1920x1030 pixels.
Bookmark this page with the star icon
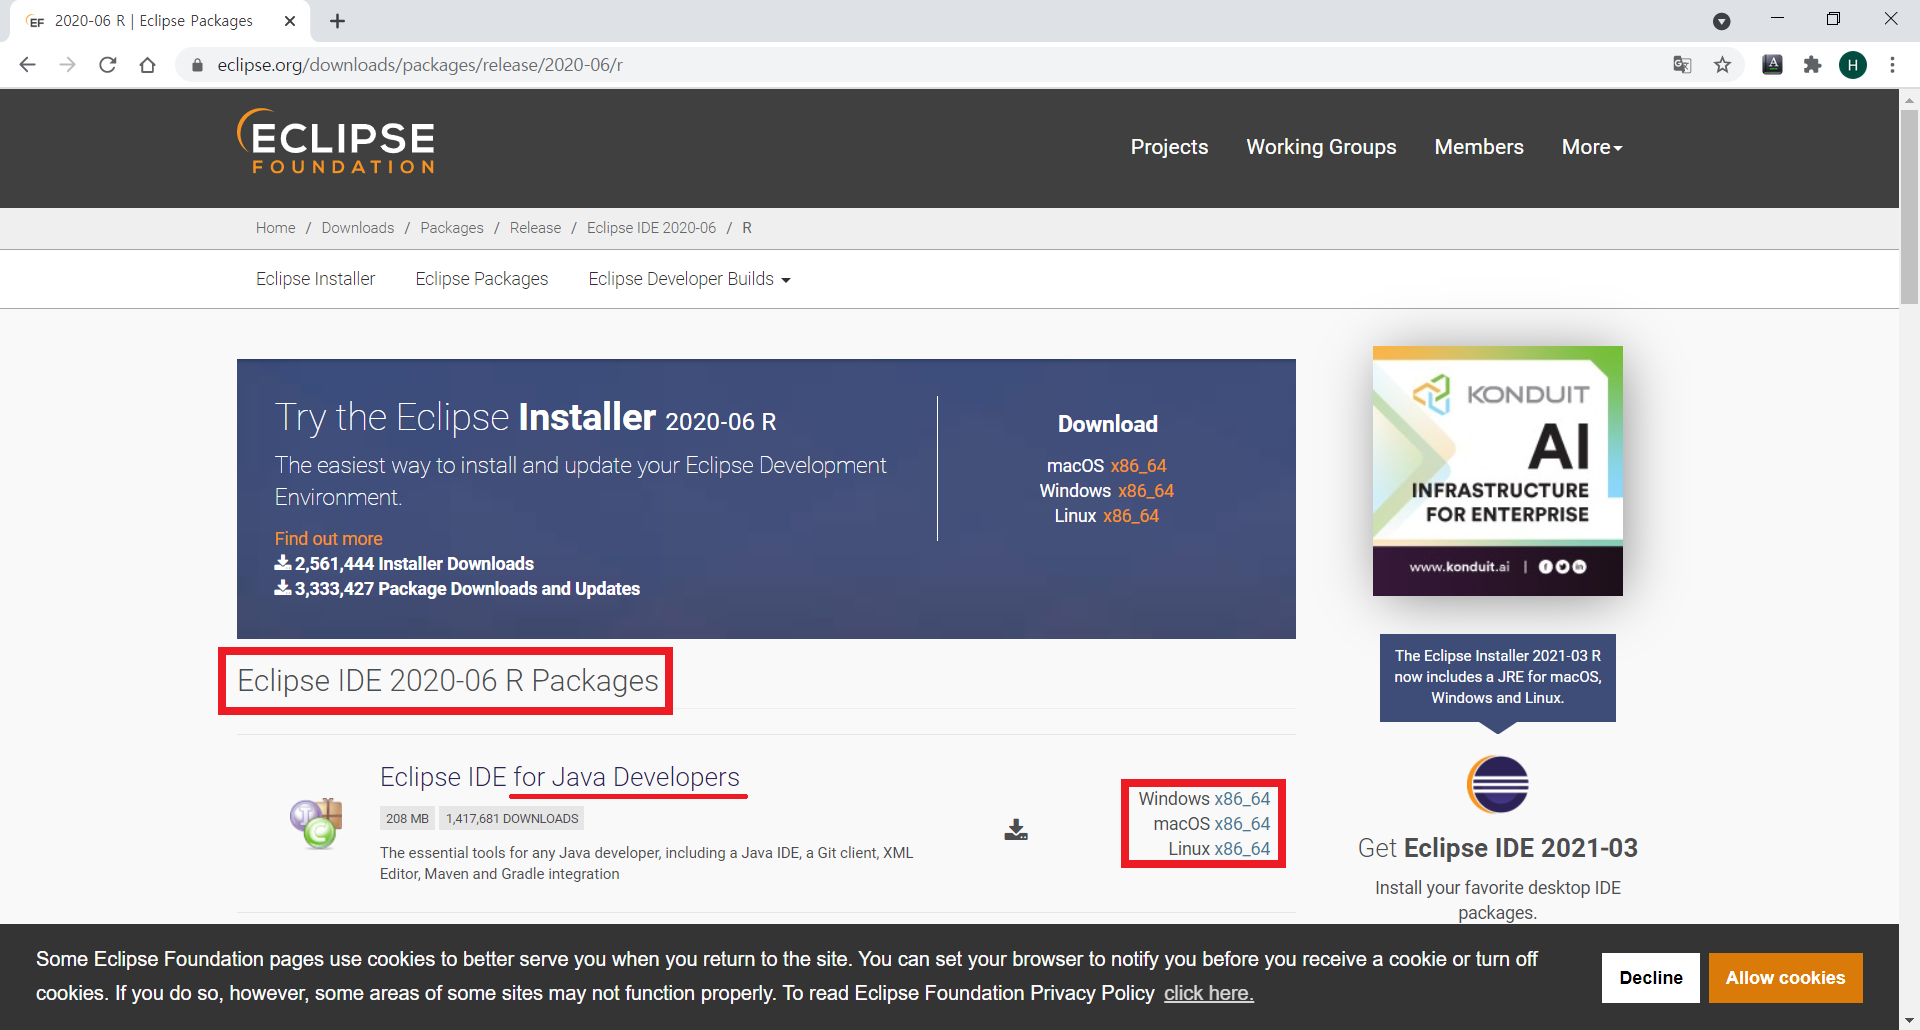(x=1722, y=65)
